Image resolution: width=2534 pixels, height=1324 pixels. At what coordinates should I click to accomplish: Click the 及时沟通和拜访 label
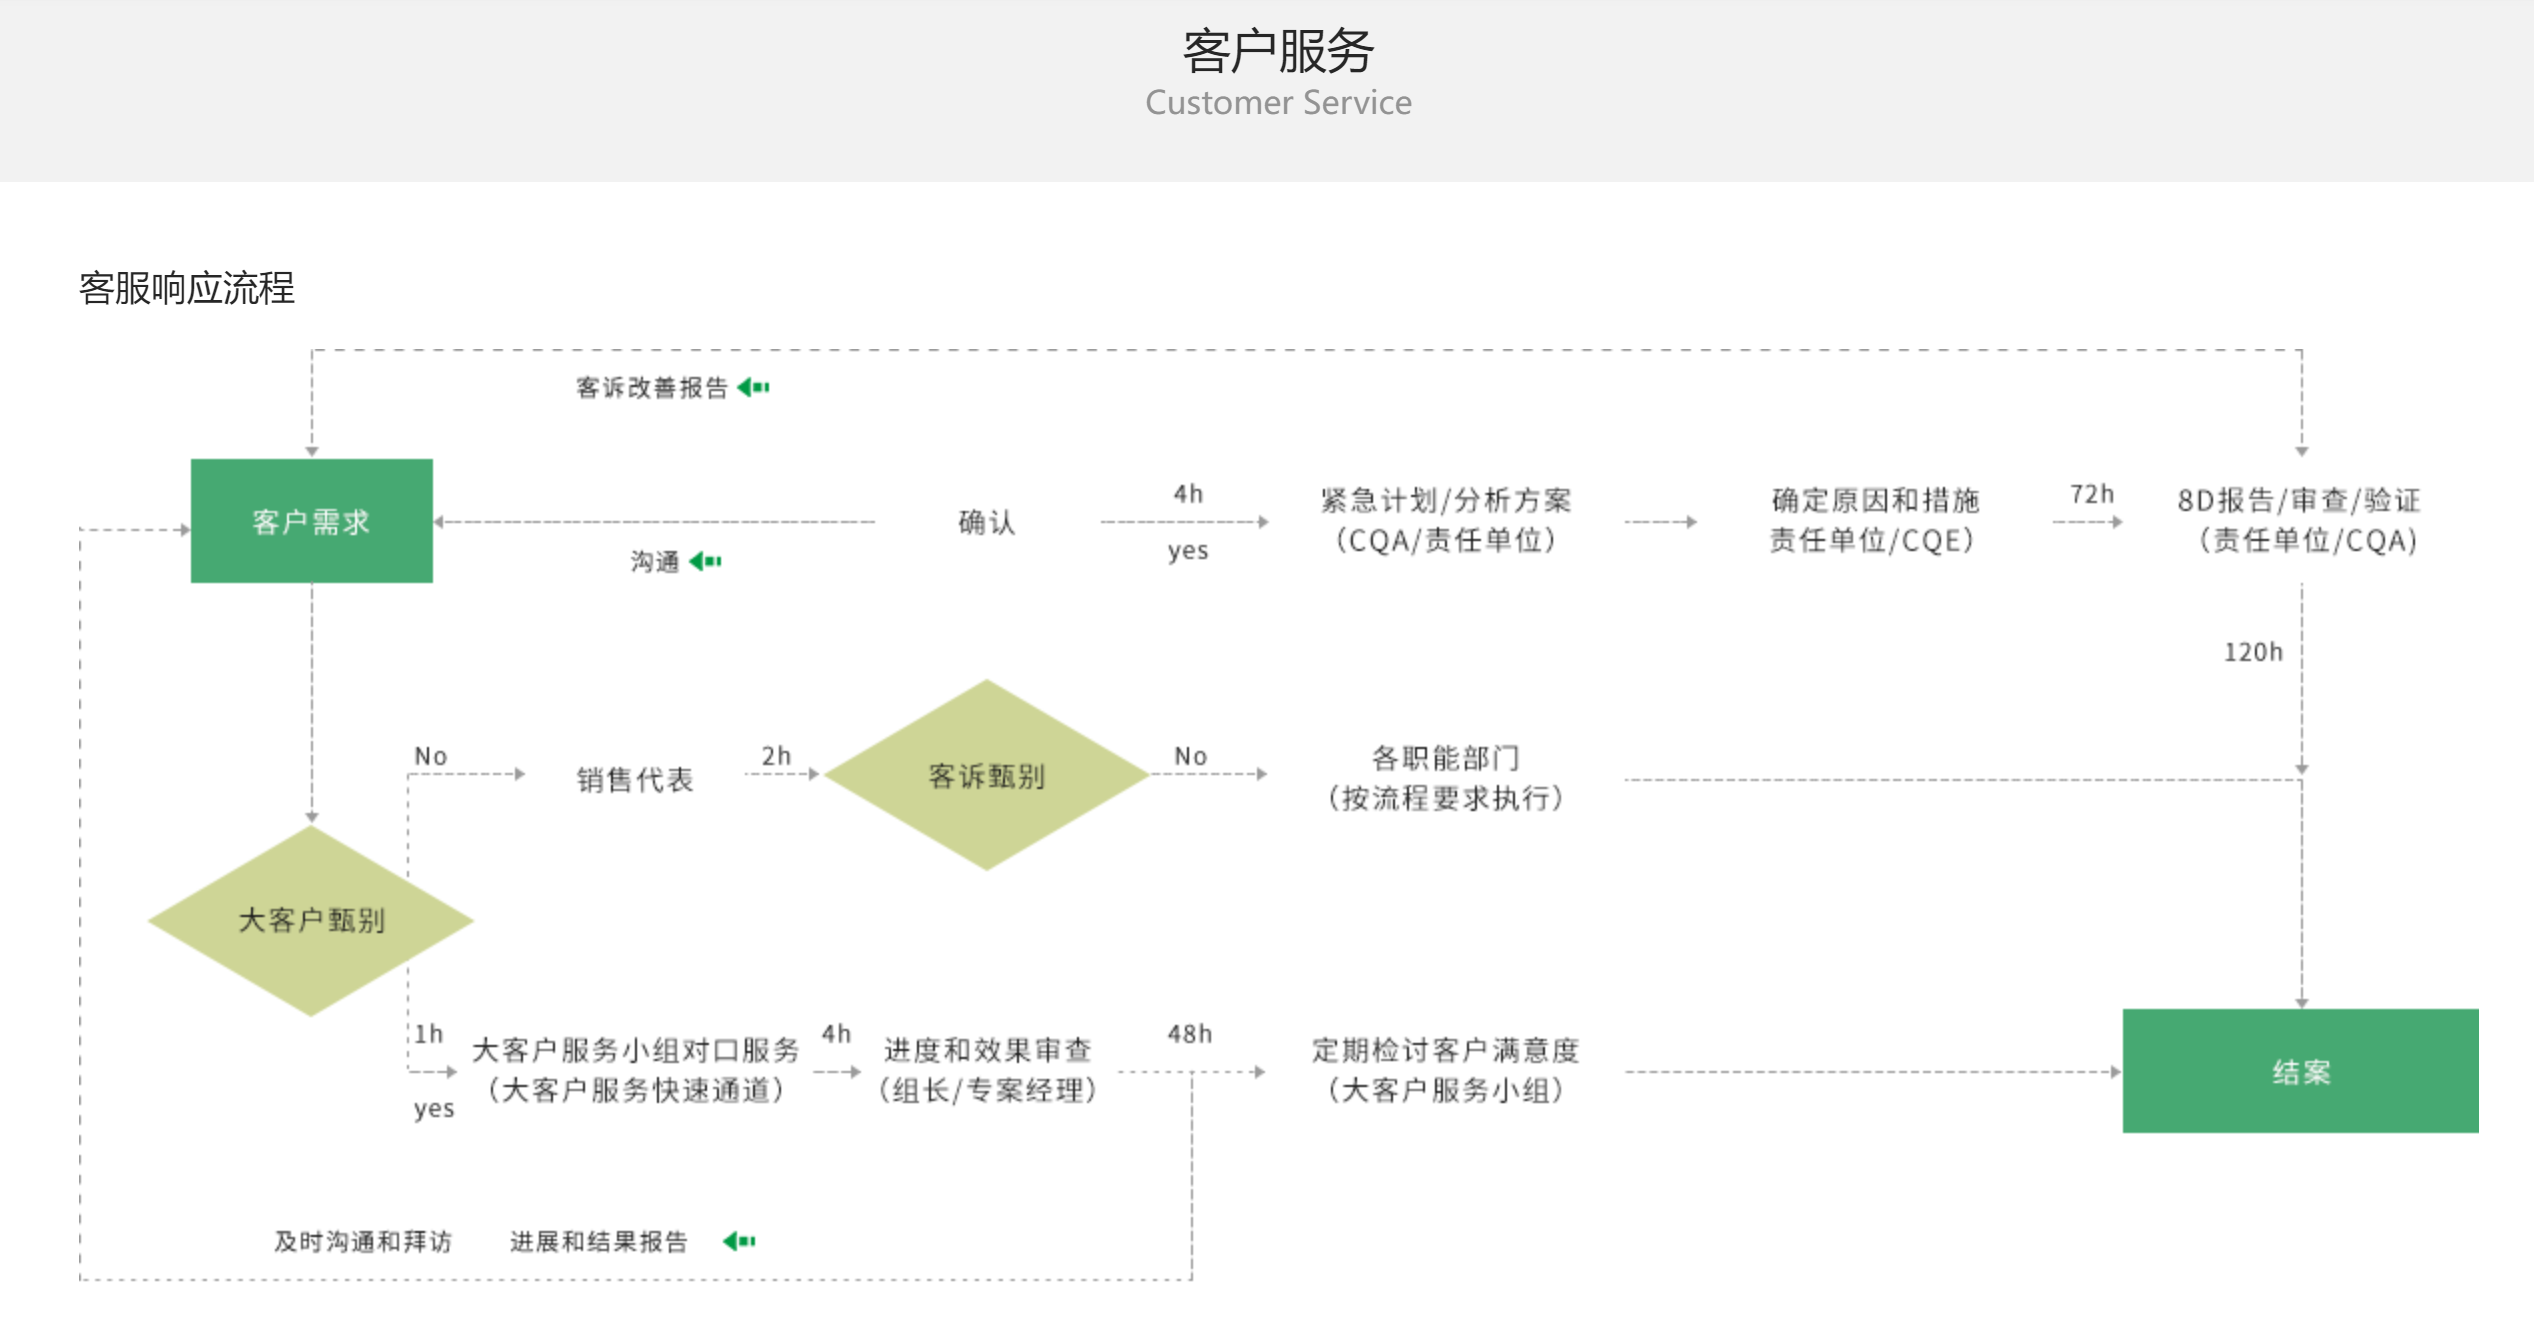(363, 1241)
